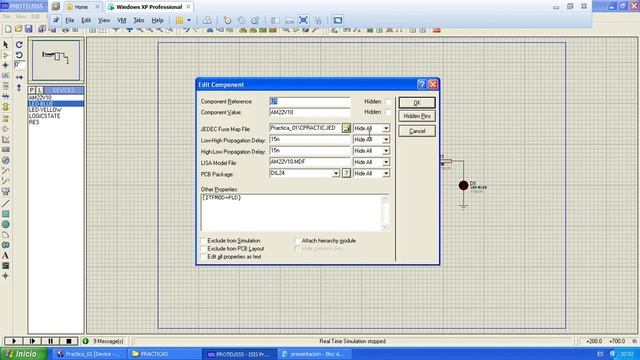Click the rotate anti-clockwise icon

tap(19, 55)
